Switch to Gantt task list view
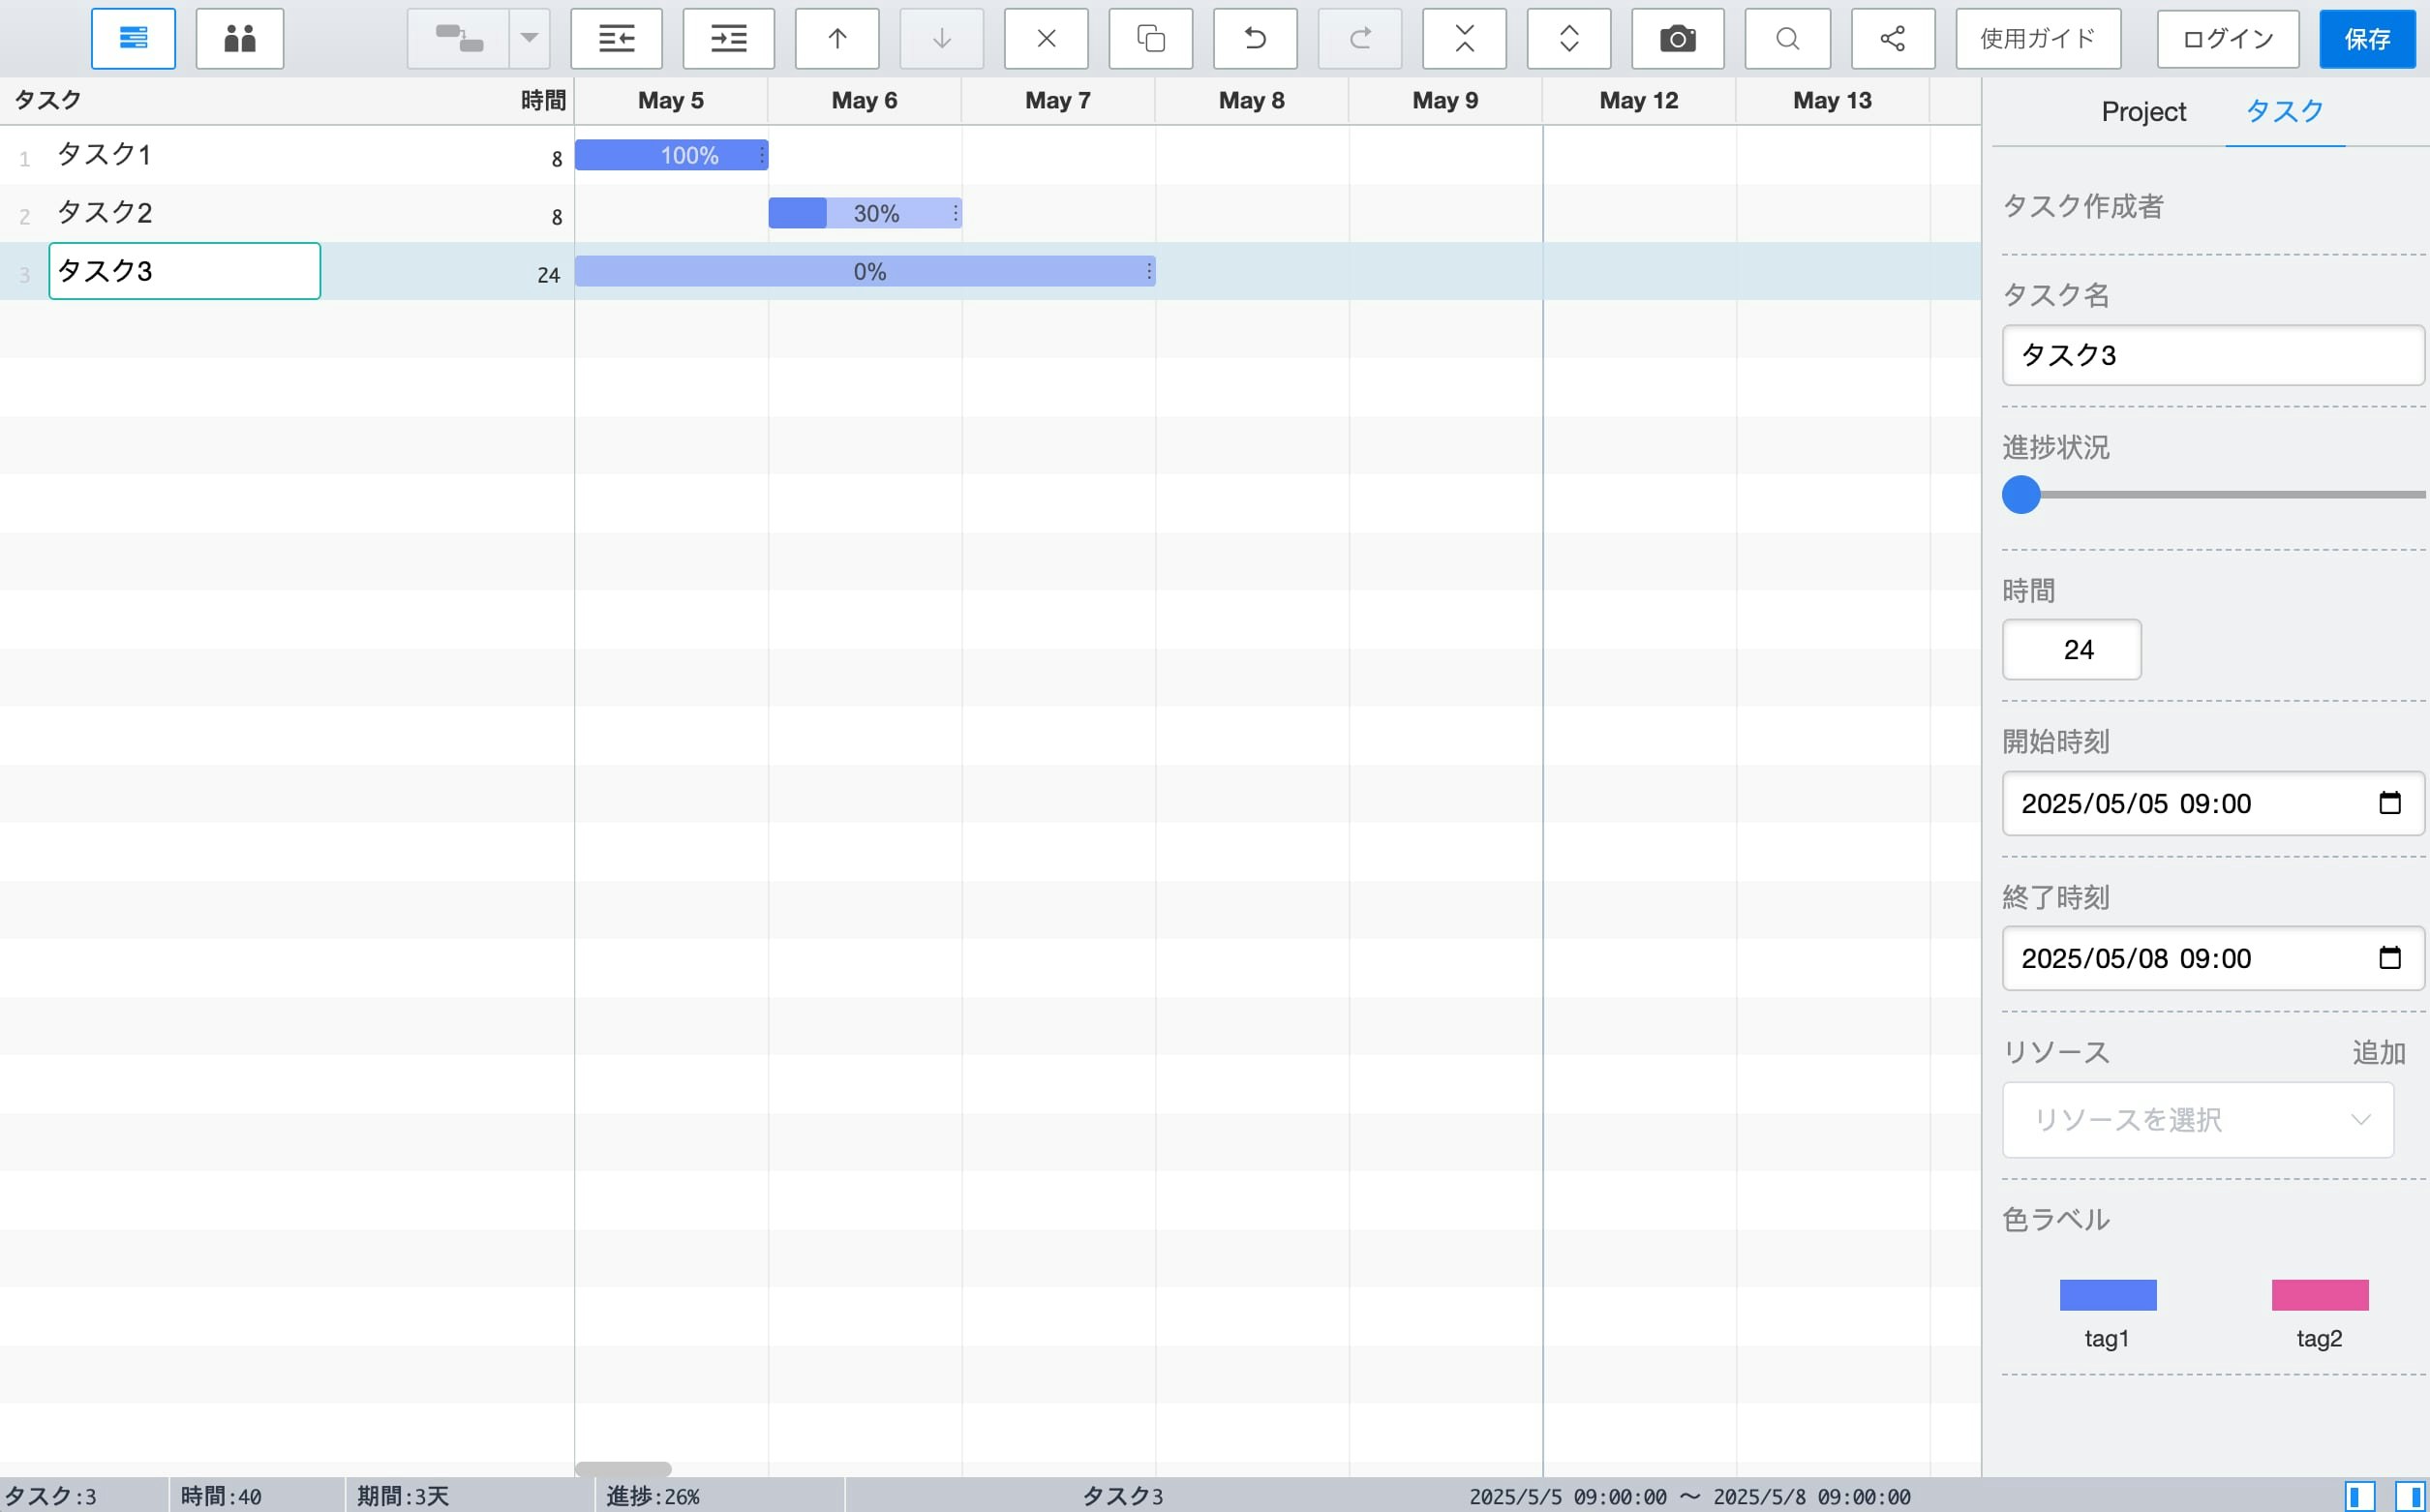This screenshot has height=1512, width=2430. coord(133,39)
